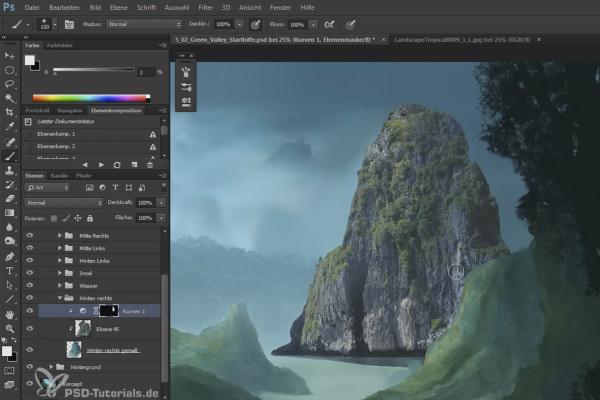Viewport: 600px width, 400px height.
Task: Choose the Clone Stamp tool
Action: coord(10,170)
